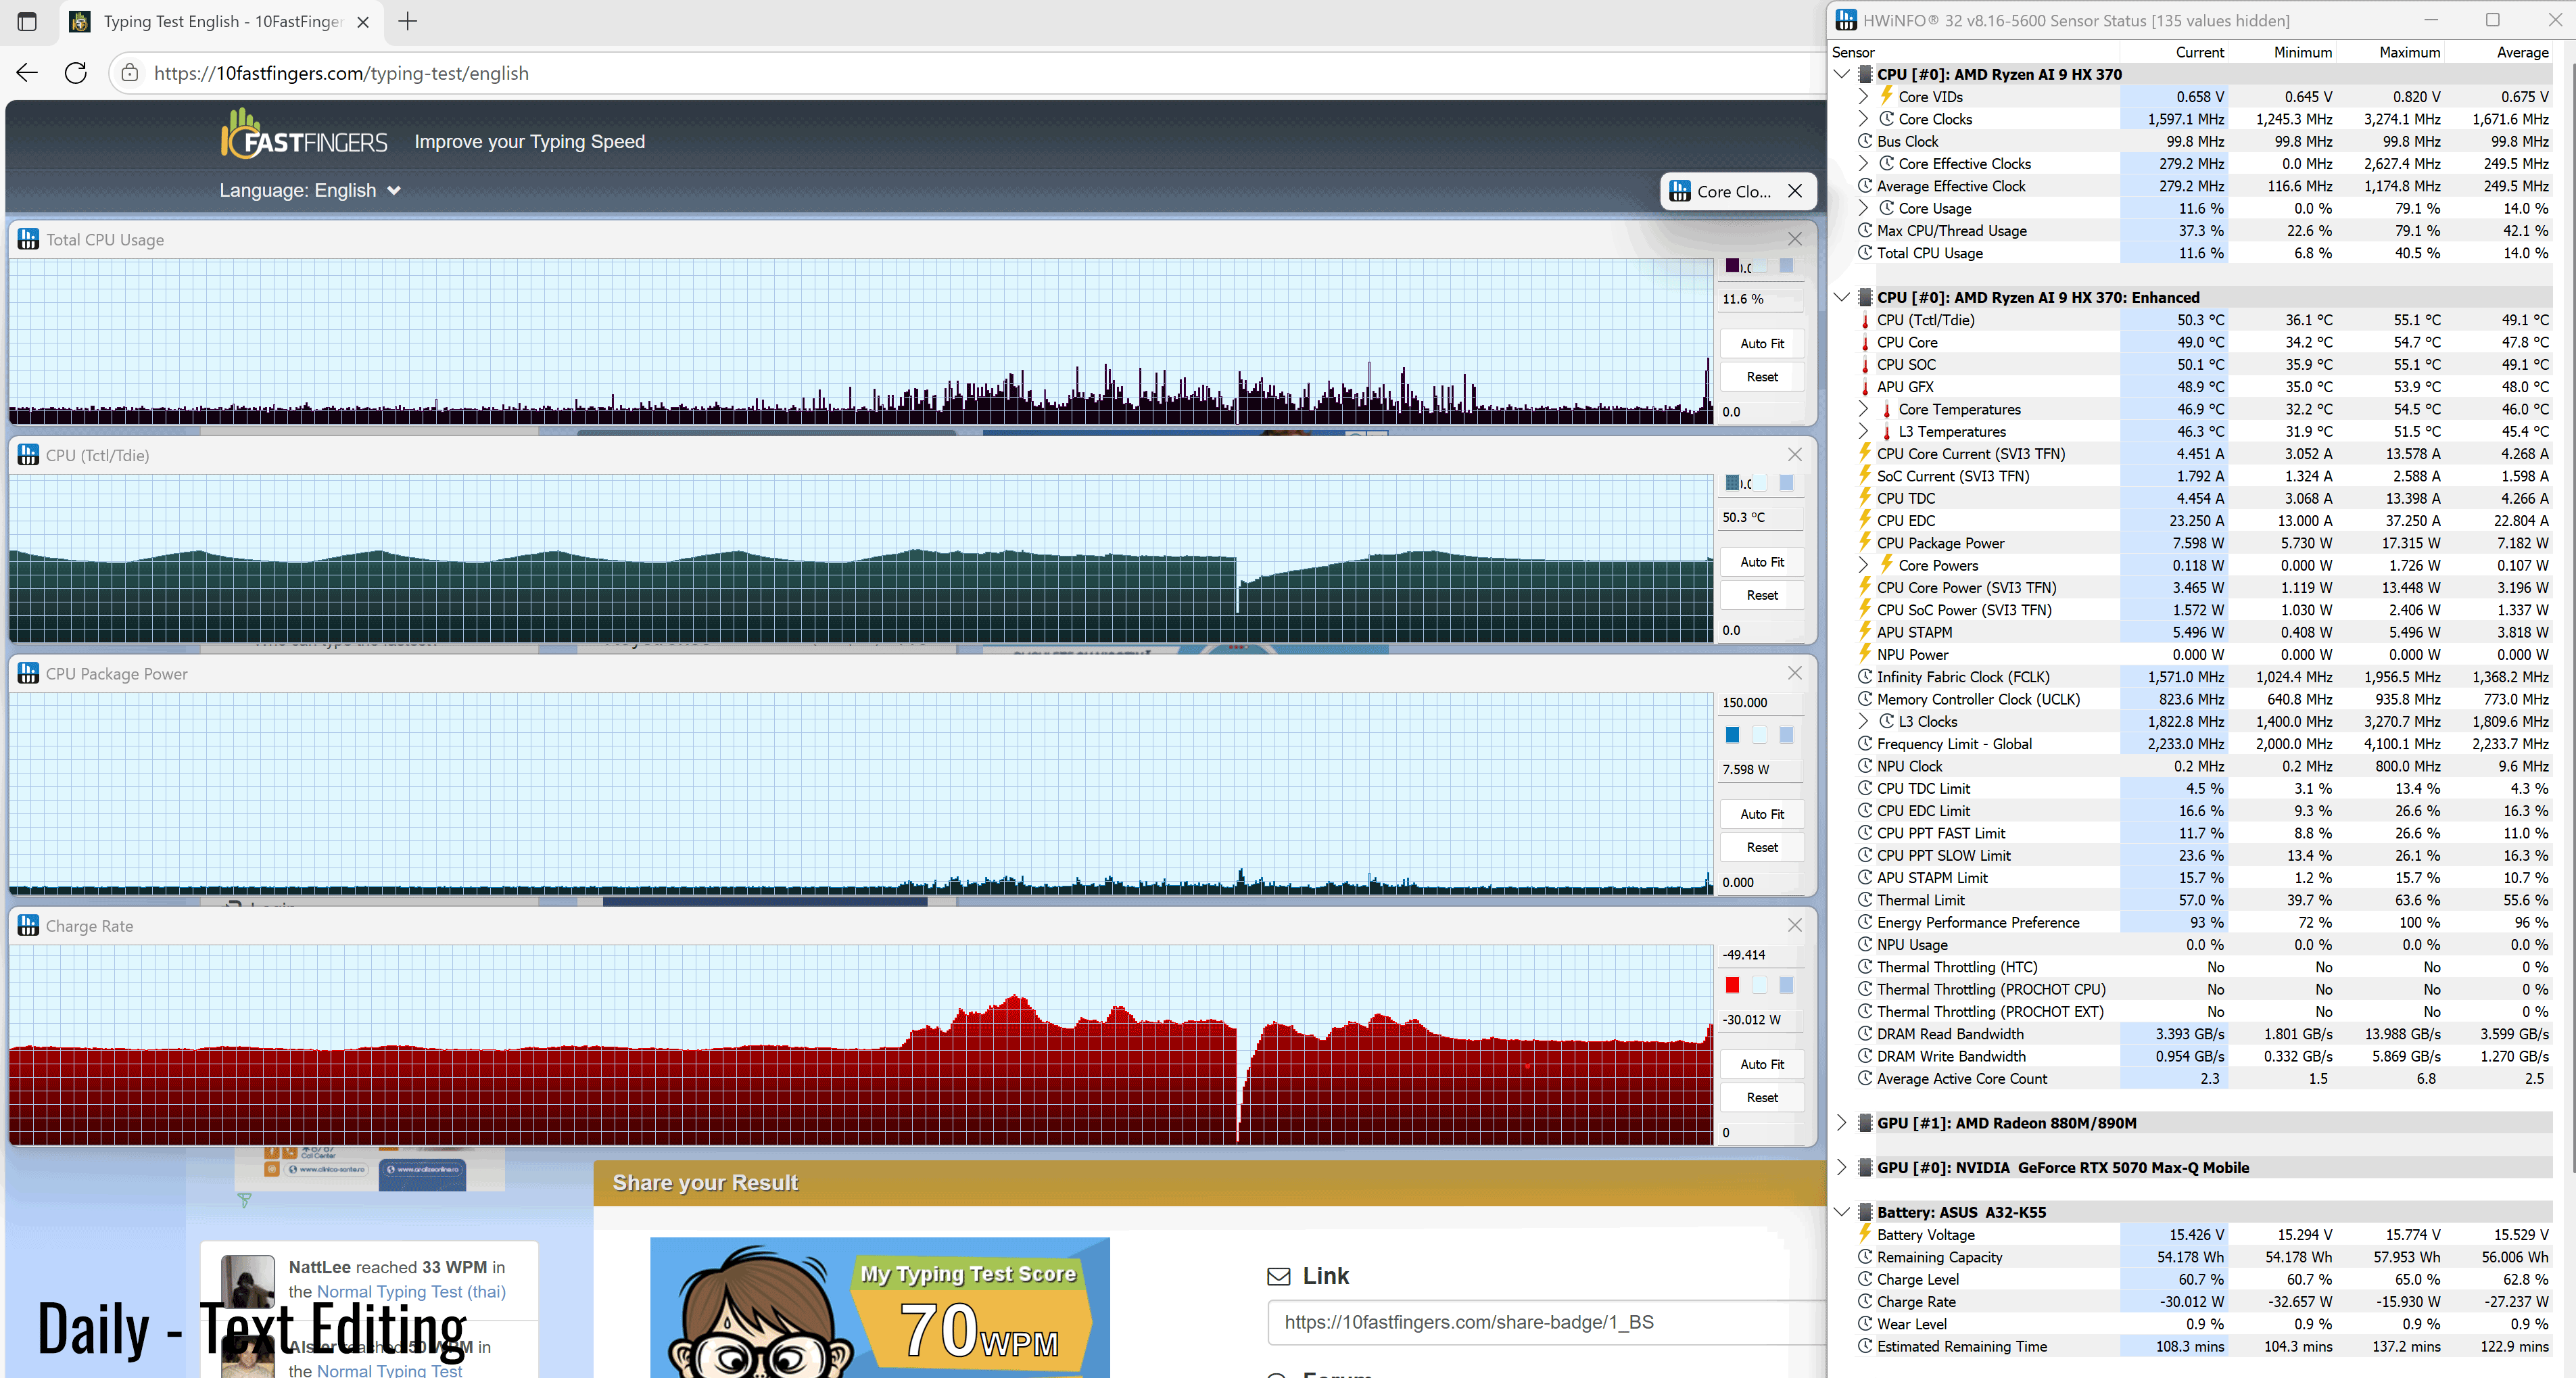Click the browser address bar URL
The image size is (2576, 1378).
coord(341,73)
